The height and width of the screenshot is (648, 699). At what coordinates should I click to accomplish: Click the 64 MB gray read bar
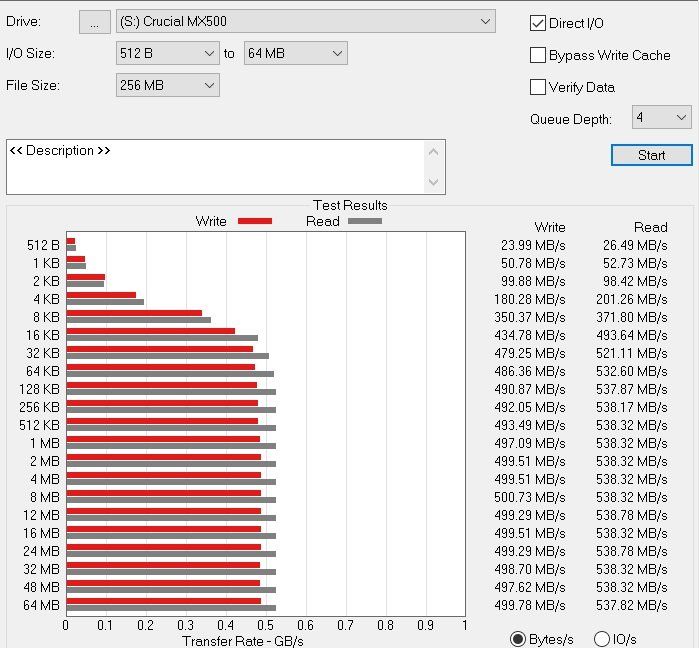pyautogui.click(x=171, y=608)
